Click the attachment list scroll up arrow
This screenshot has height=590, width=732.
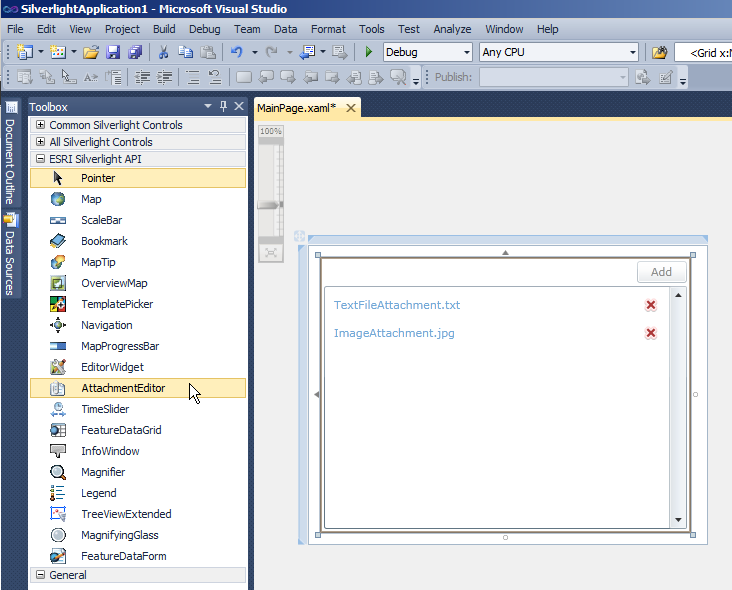[678, 295]
